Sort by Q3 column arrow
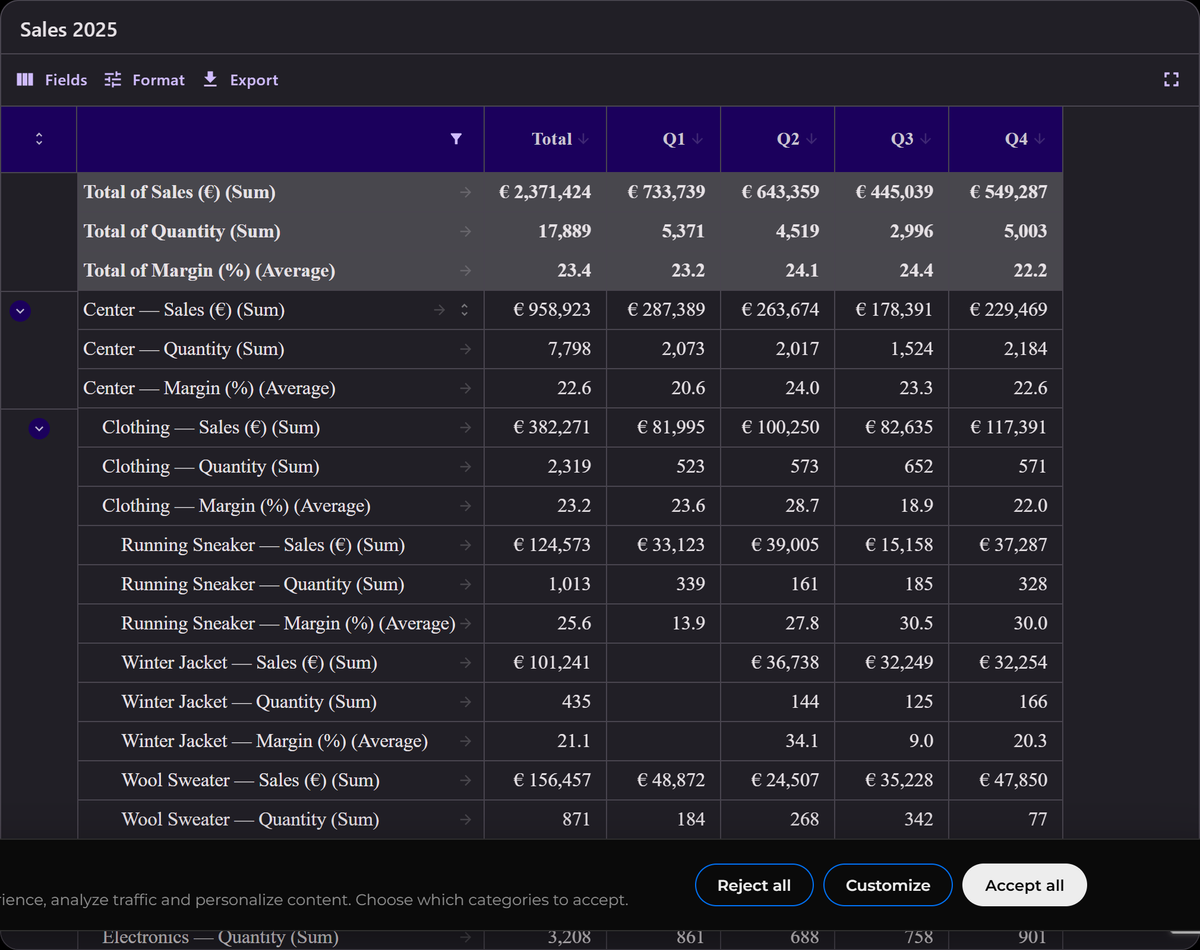This screenshot has width=1200, height=950. pyautogui.click(x=926, y=139)
